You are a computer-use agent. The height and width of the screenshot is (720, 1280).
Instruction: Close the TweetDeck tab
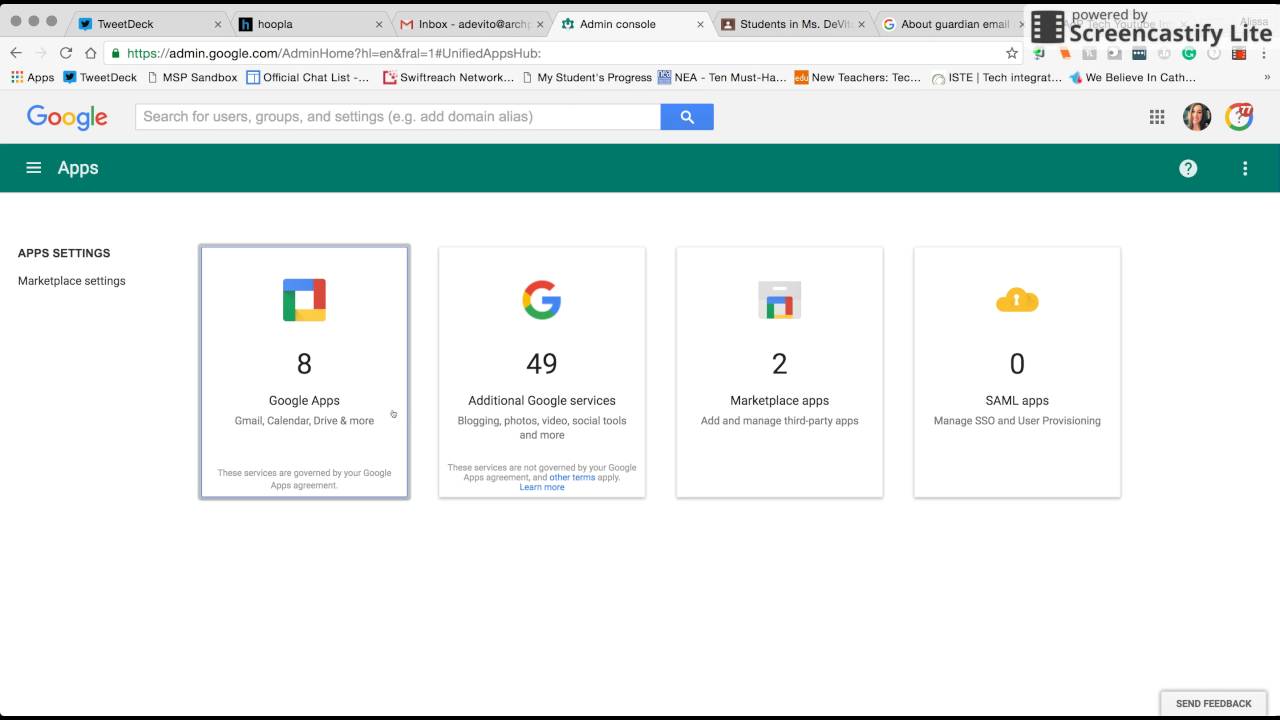point(218,24)
